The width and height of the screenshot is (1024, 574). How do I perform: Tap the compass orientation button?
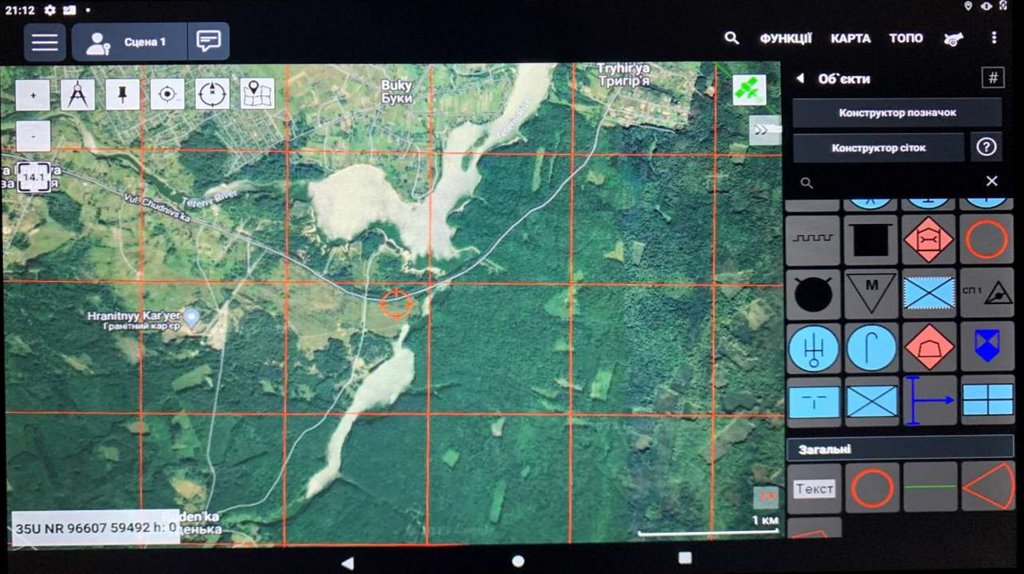(212, 95)
